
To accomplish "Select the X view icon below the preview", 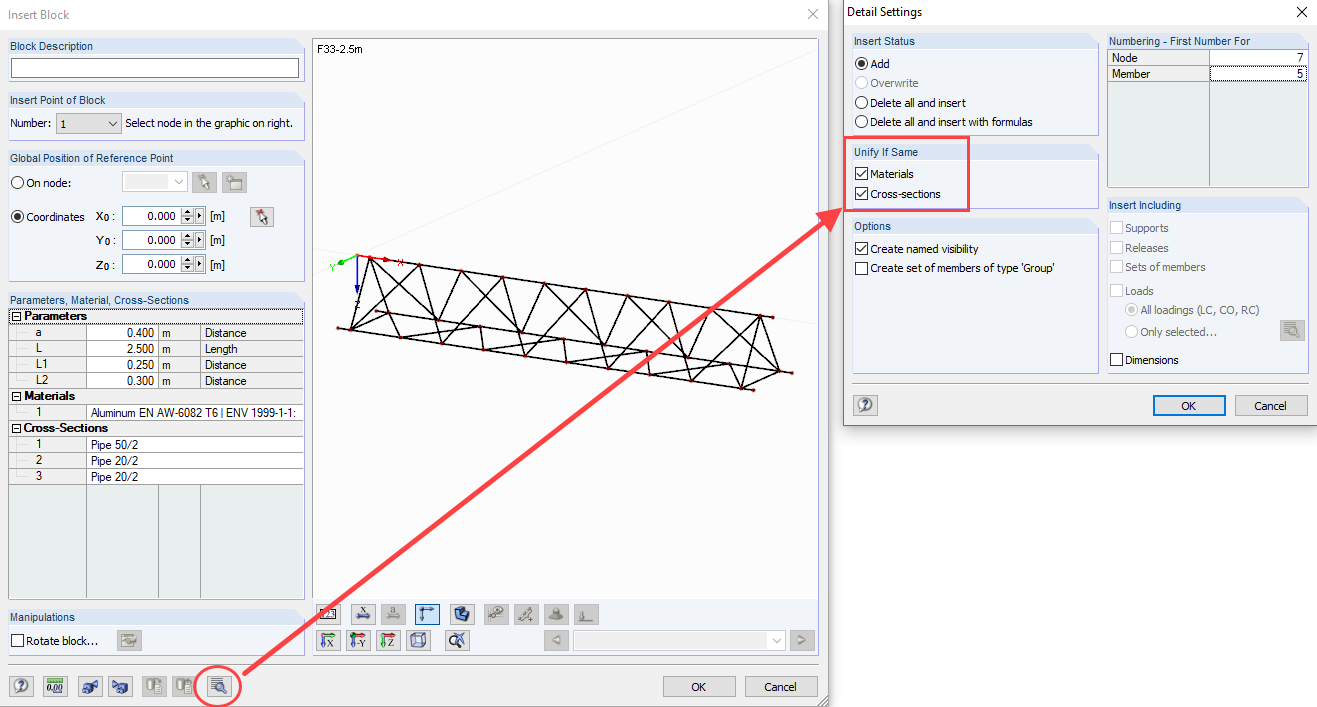I will pos(327,640).
